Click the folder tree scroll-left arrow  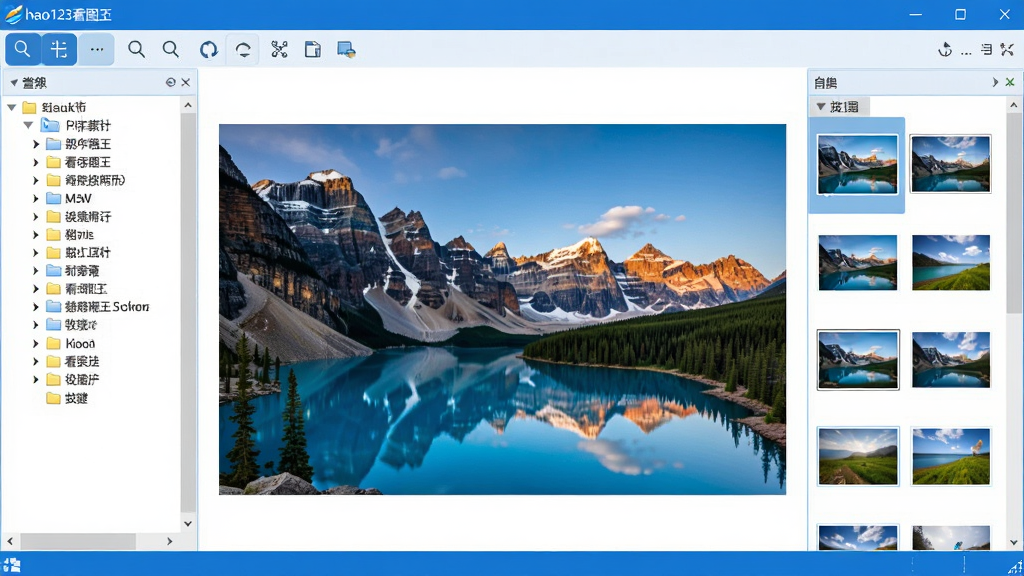tap(10, 541)
